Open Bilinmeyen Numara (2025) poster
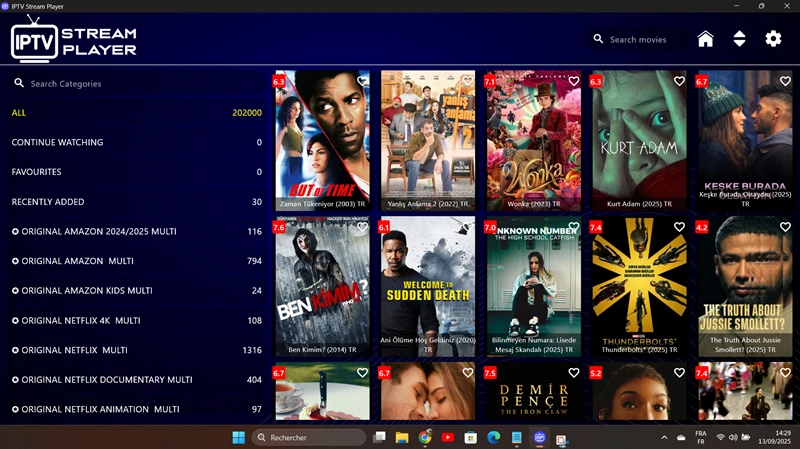Viewport: 800px width, 449px height. point(534,286)
